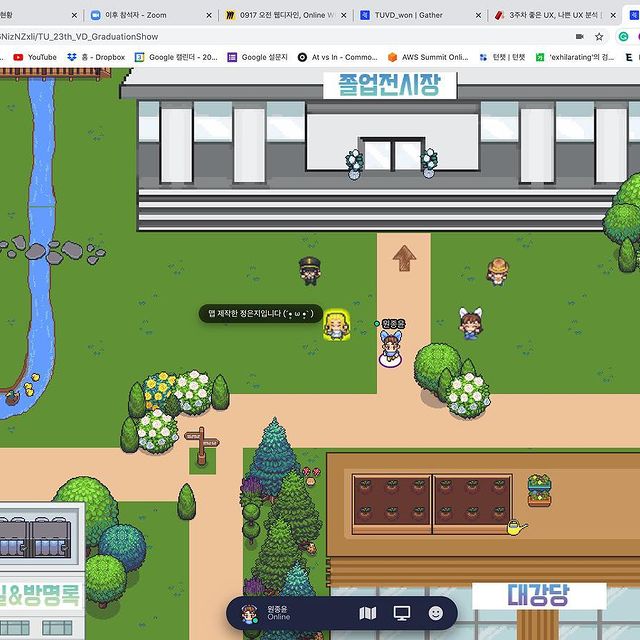Click the blonde avatar with yellow highlight
The width and height of the screenshot is (640, 640).
[336, 326]
